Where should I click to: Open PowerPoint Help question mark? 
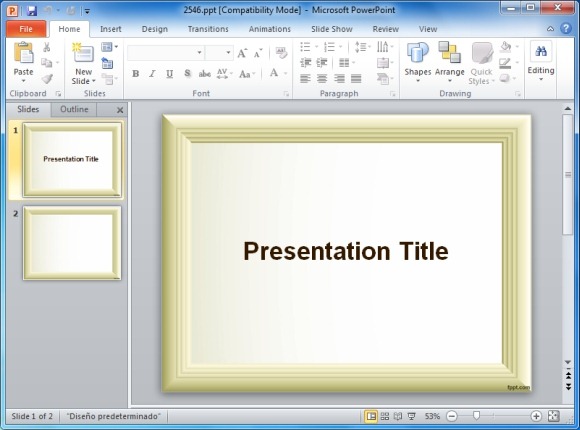pos(566,28)
